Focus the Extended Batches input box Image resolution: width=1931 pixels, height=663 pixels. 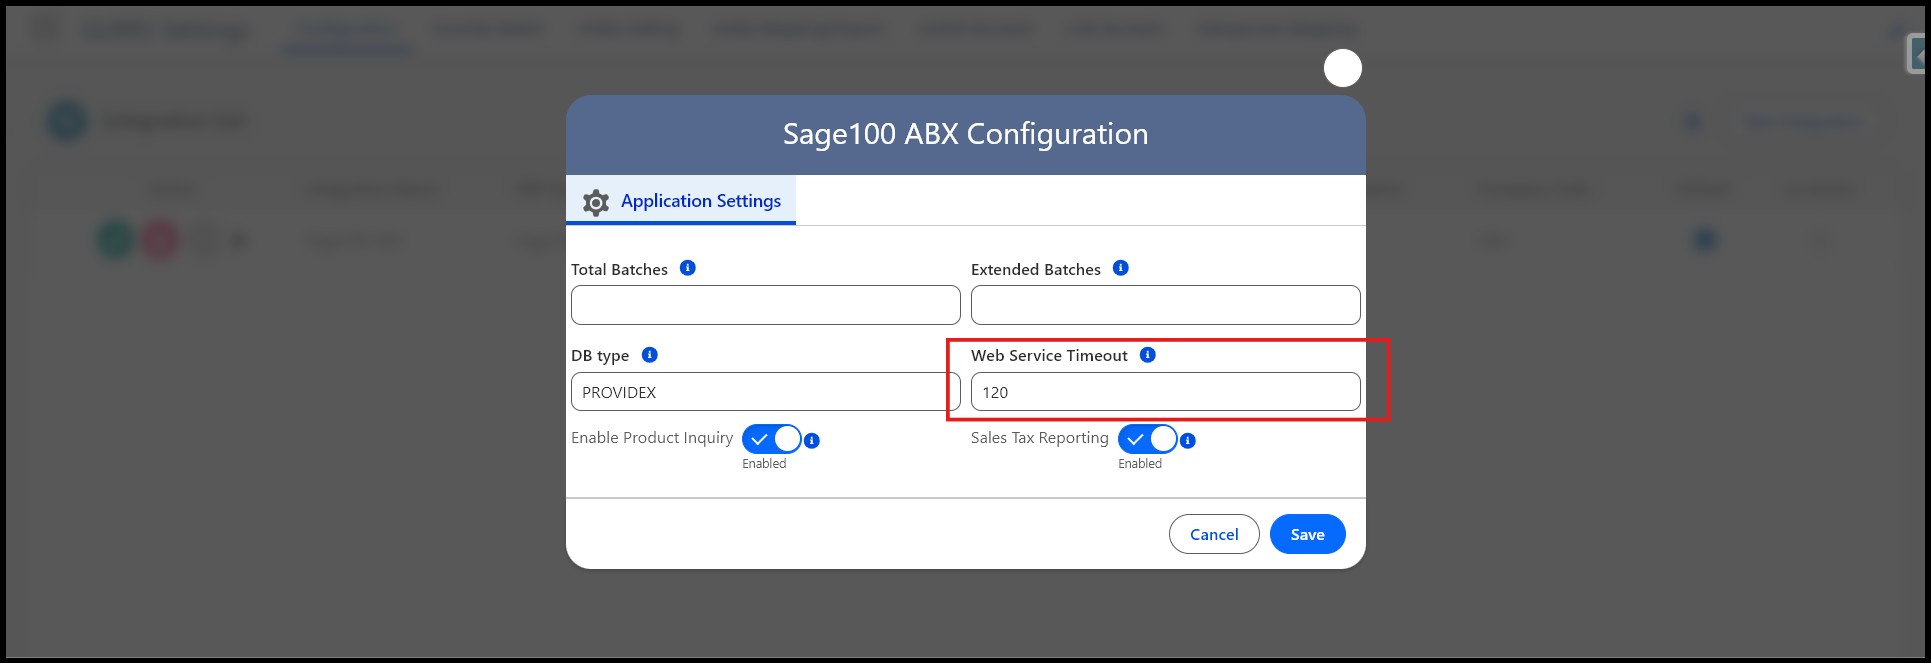coord(1165,305)
